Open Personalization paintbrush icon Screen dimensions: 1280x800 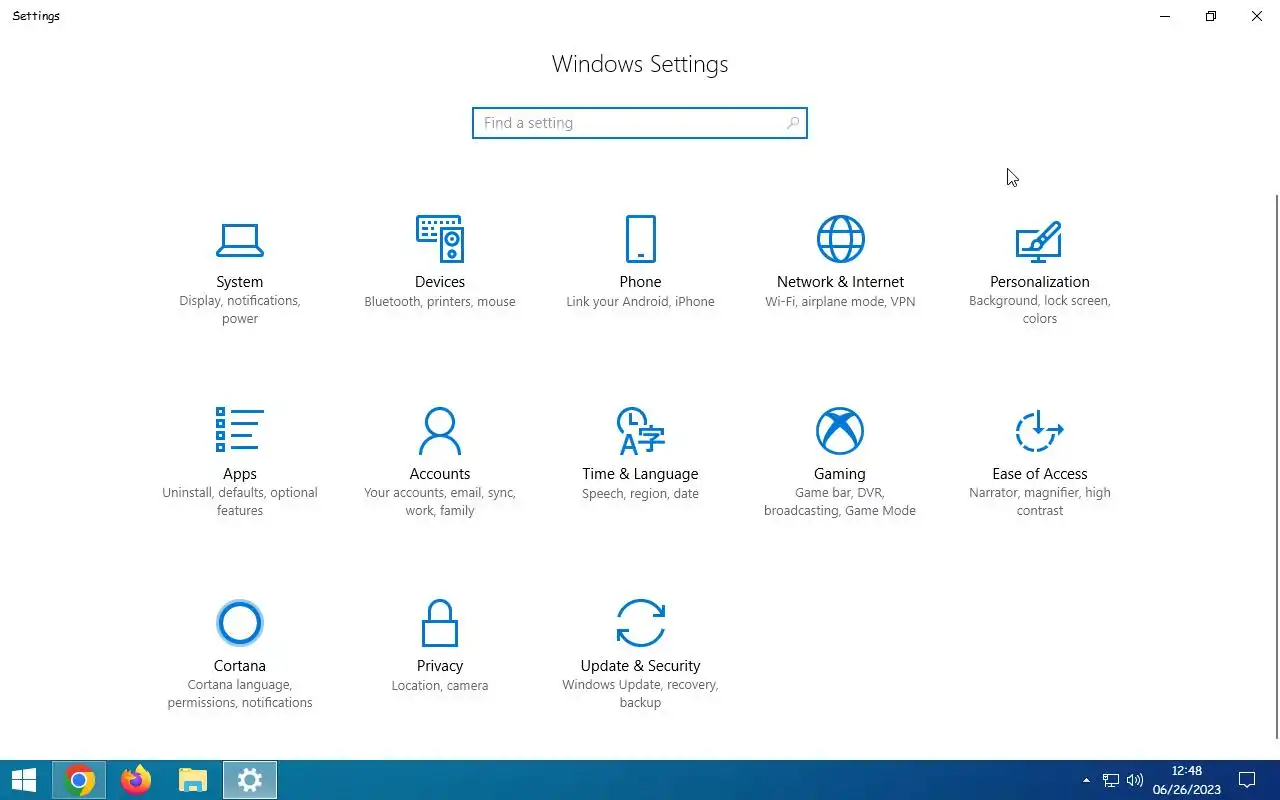[1039, 240]
